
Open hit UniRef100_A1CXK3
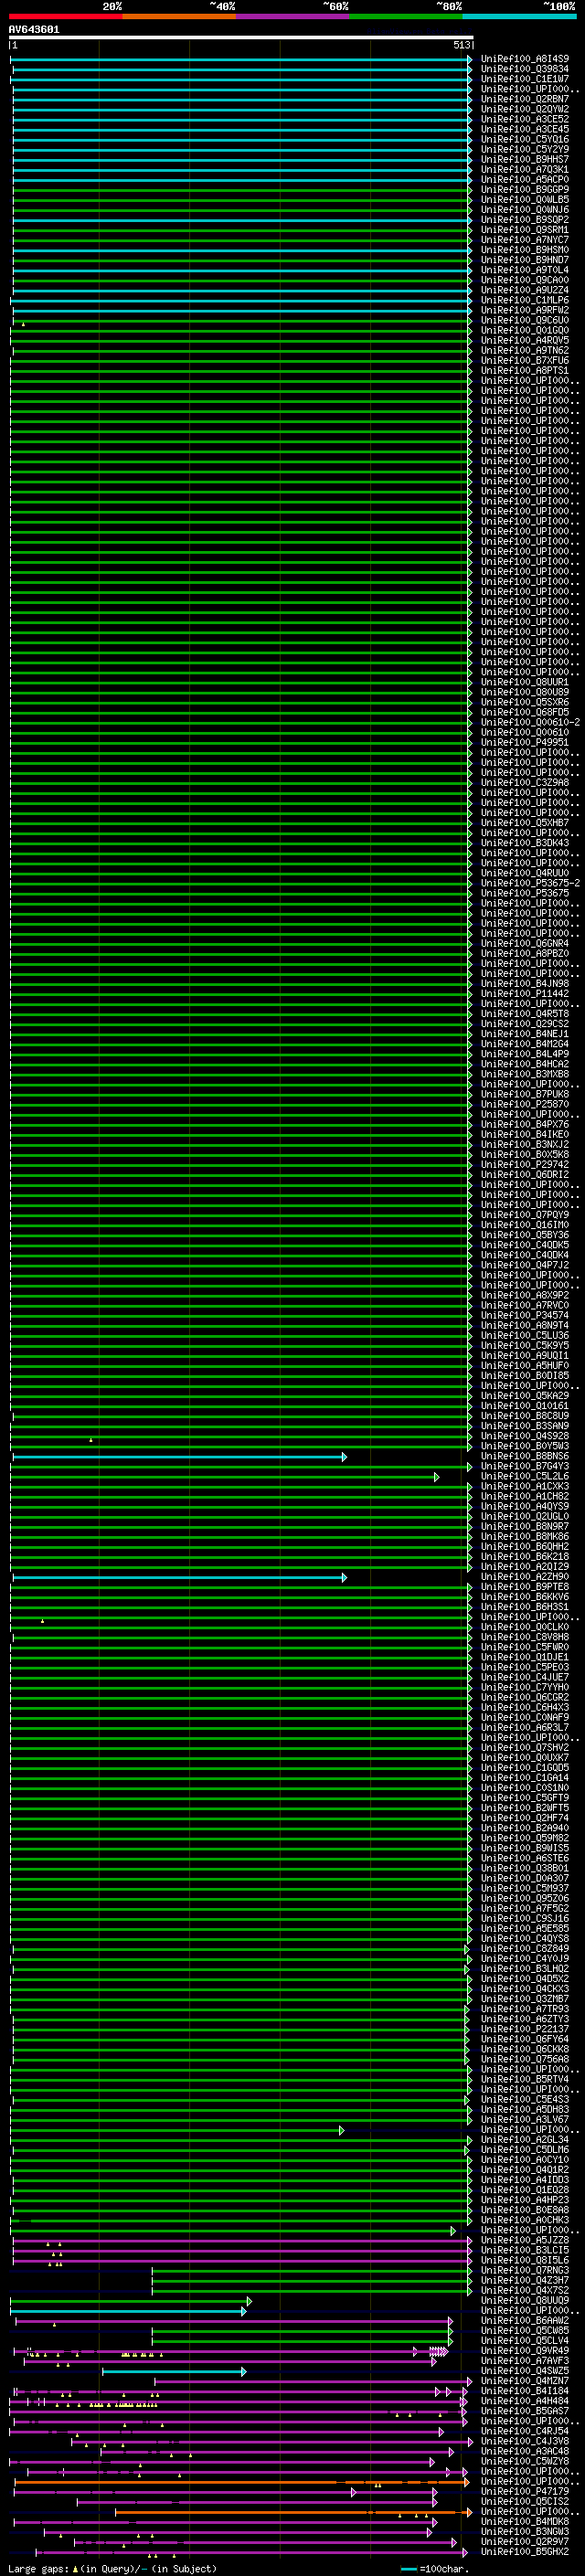[x=524, y=1487]
